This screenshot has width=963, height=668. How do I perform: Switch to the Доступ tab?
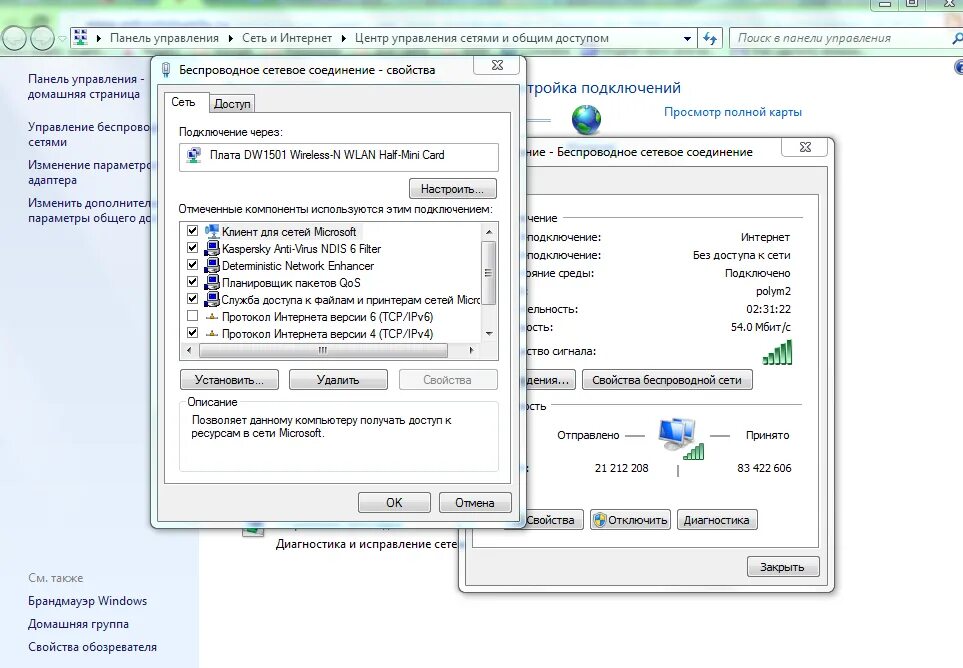(x=232, y=104)
